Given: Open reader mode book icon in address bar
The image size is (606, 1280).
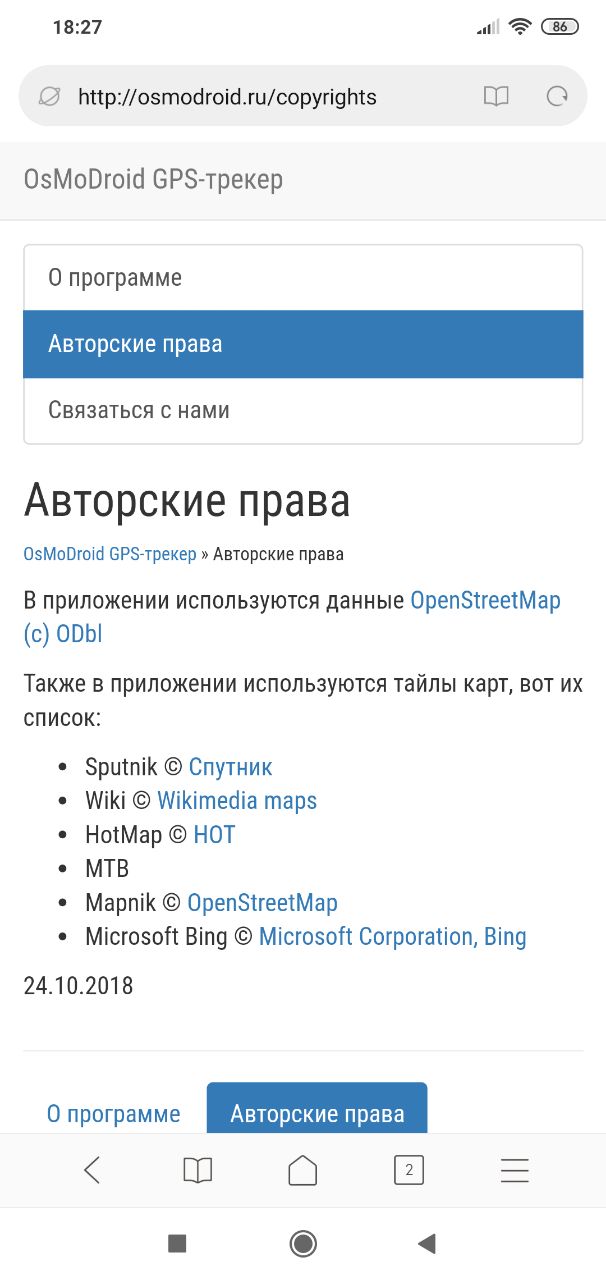Looking at the screenshot, I should (x=496, y=97).
